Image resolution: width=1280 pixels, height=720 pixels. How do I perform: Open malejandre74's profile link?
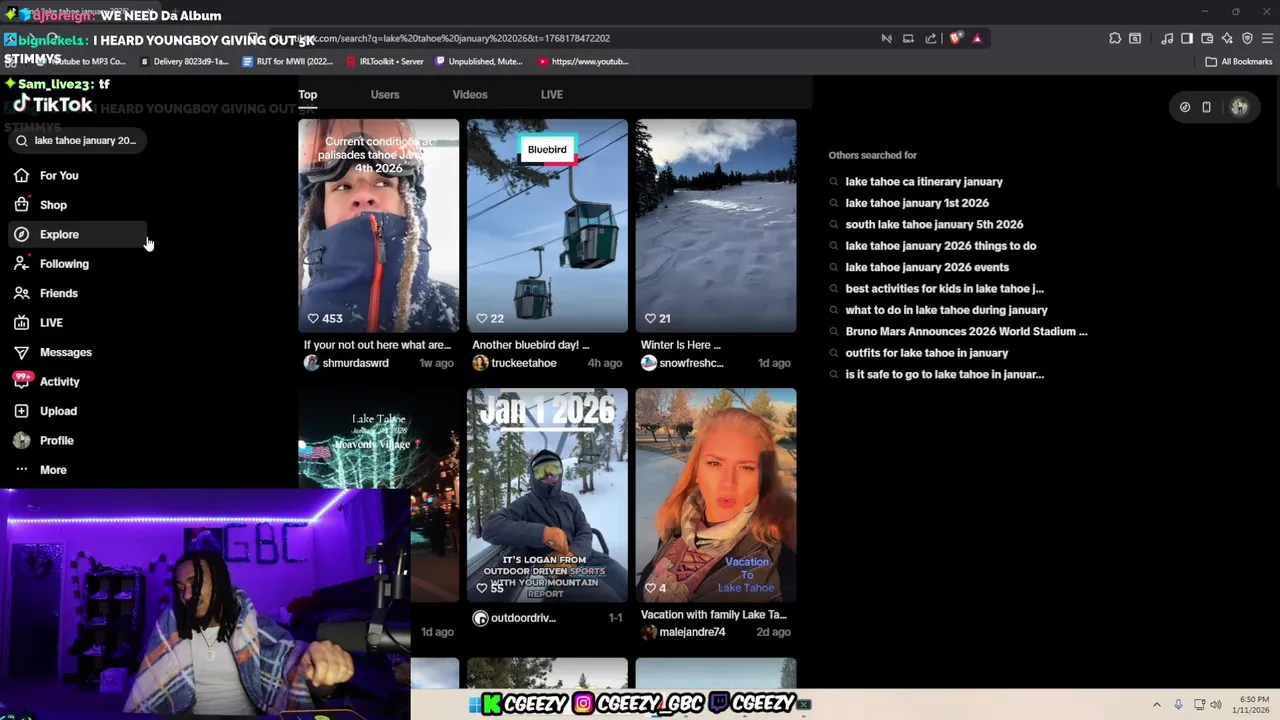coord(683,632)
